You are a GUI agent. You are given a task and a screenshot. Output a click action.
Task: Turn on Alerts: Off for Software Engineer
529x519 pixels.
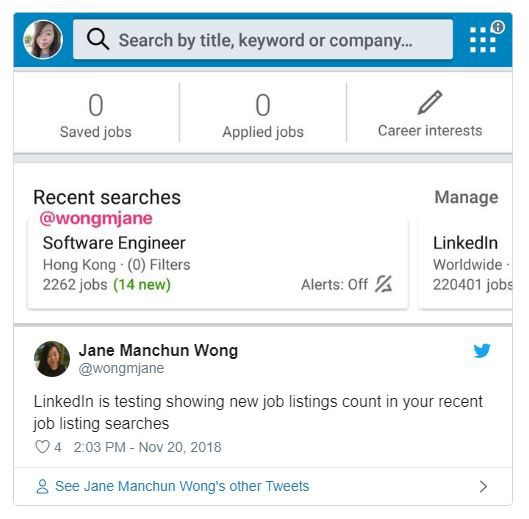346,284
